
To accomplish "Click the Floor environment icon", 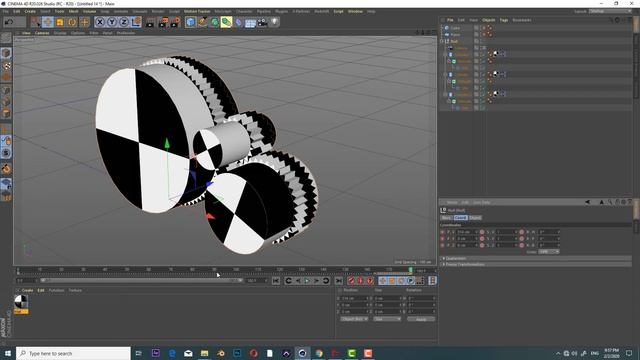I will click(x=250, y=22).
